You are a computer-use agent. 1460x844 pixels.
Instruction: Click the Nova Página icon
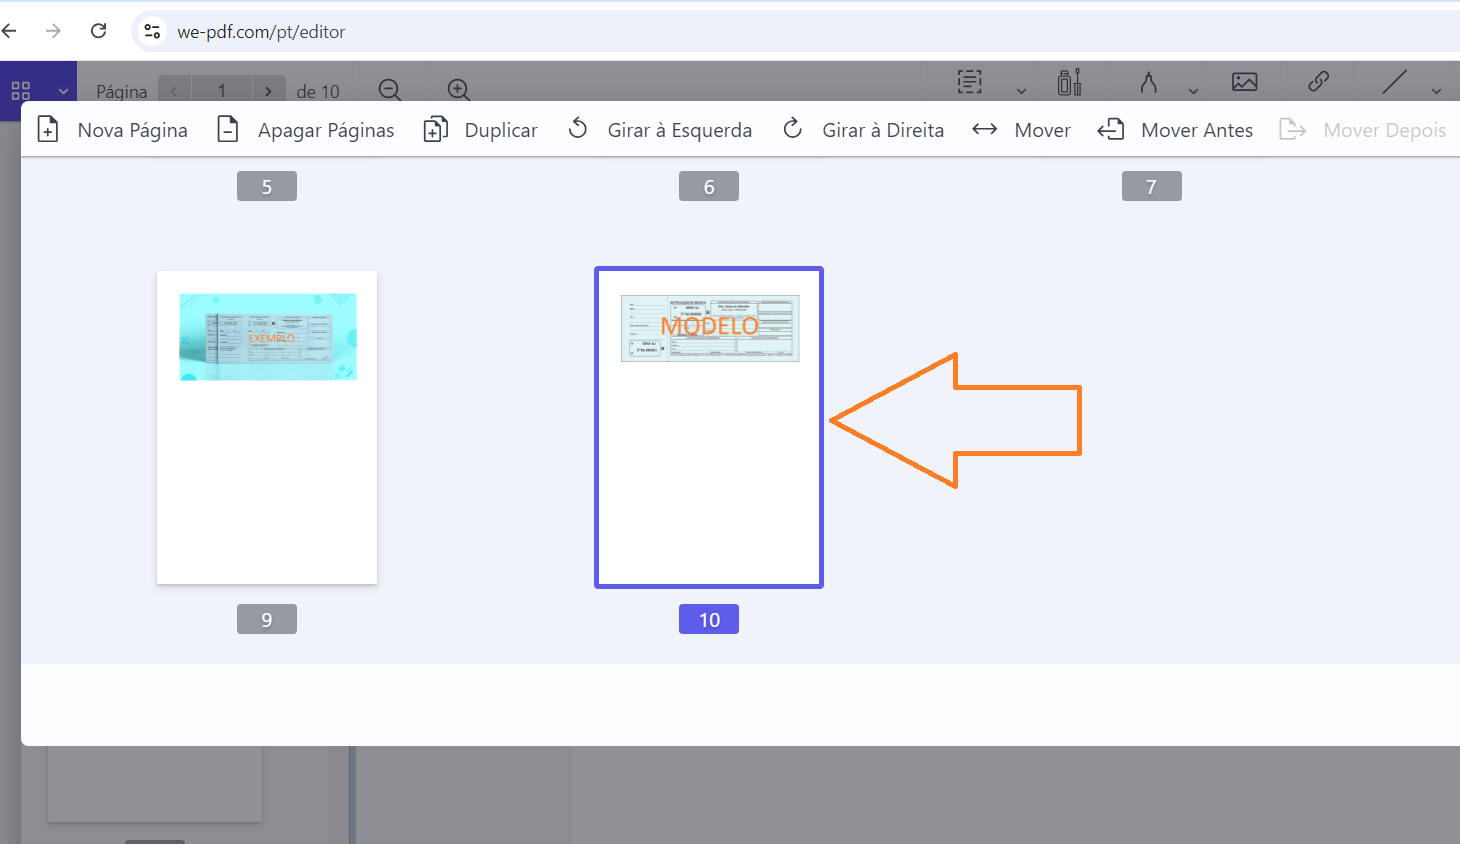[x=48, y=130]
